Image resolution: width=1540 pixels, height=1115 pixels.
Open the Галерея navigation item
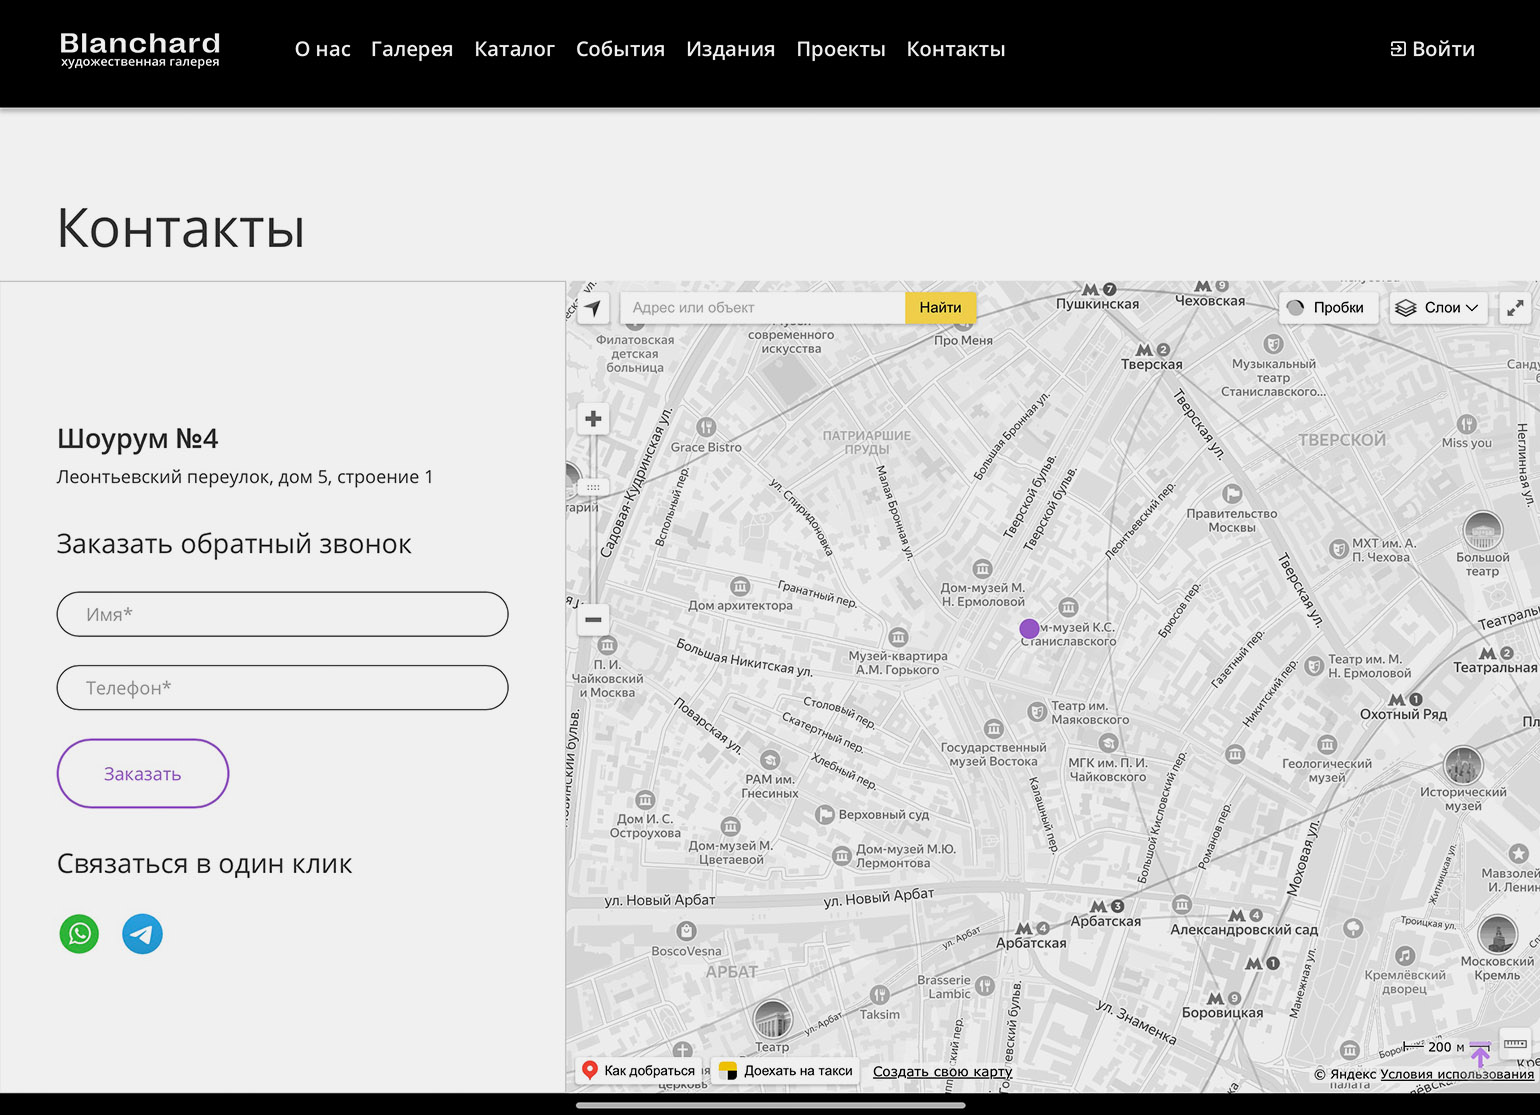tap(411, 49)
